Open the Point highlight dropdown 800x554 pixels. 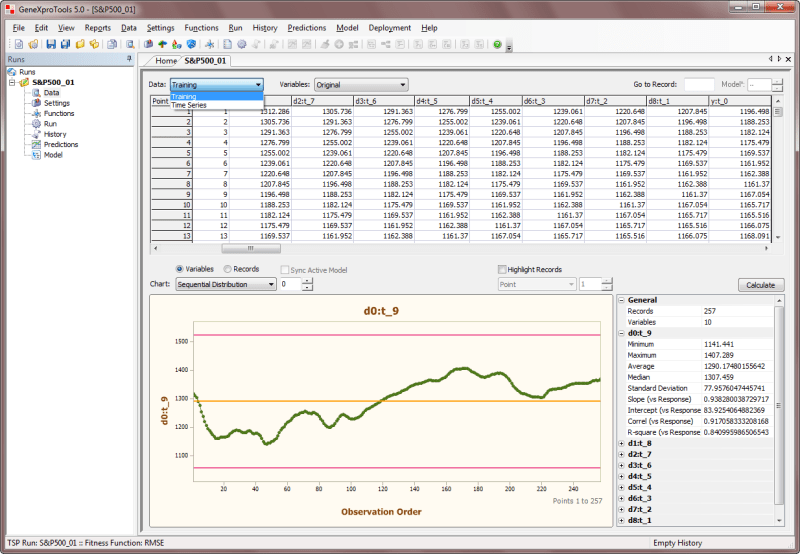[537, 284]
